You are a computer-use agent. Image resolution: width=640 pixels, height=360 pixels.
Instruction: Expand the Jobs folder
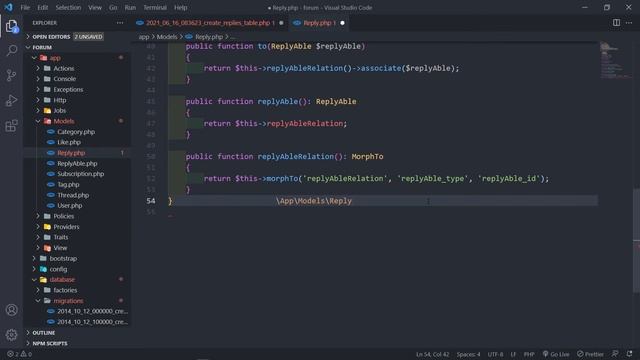pos(78,111)
